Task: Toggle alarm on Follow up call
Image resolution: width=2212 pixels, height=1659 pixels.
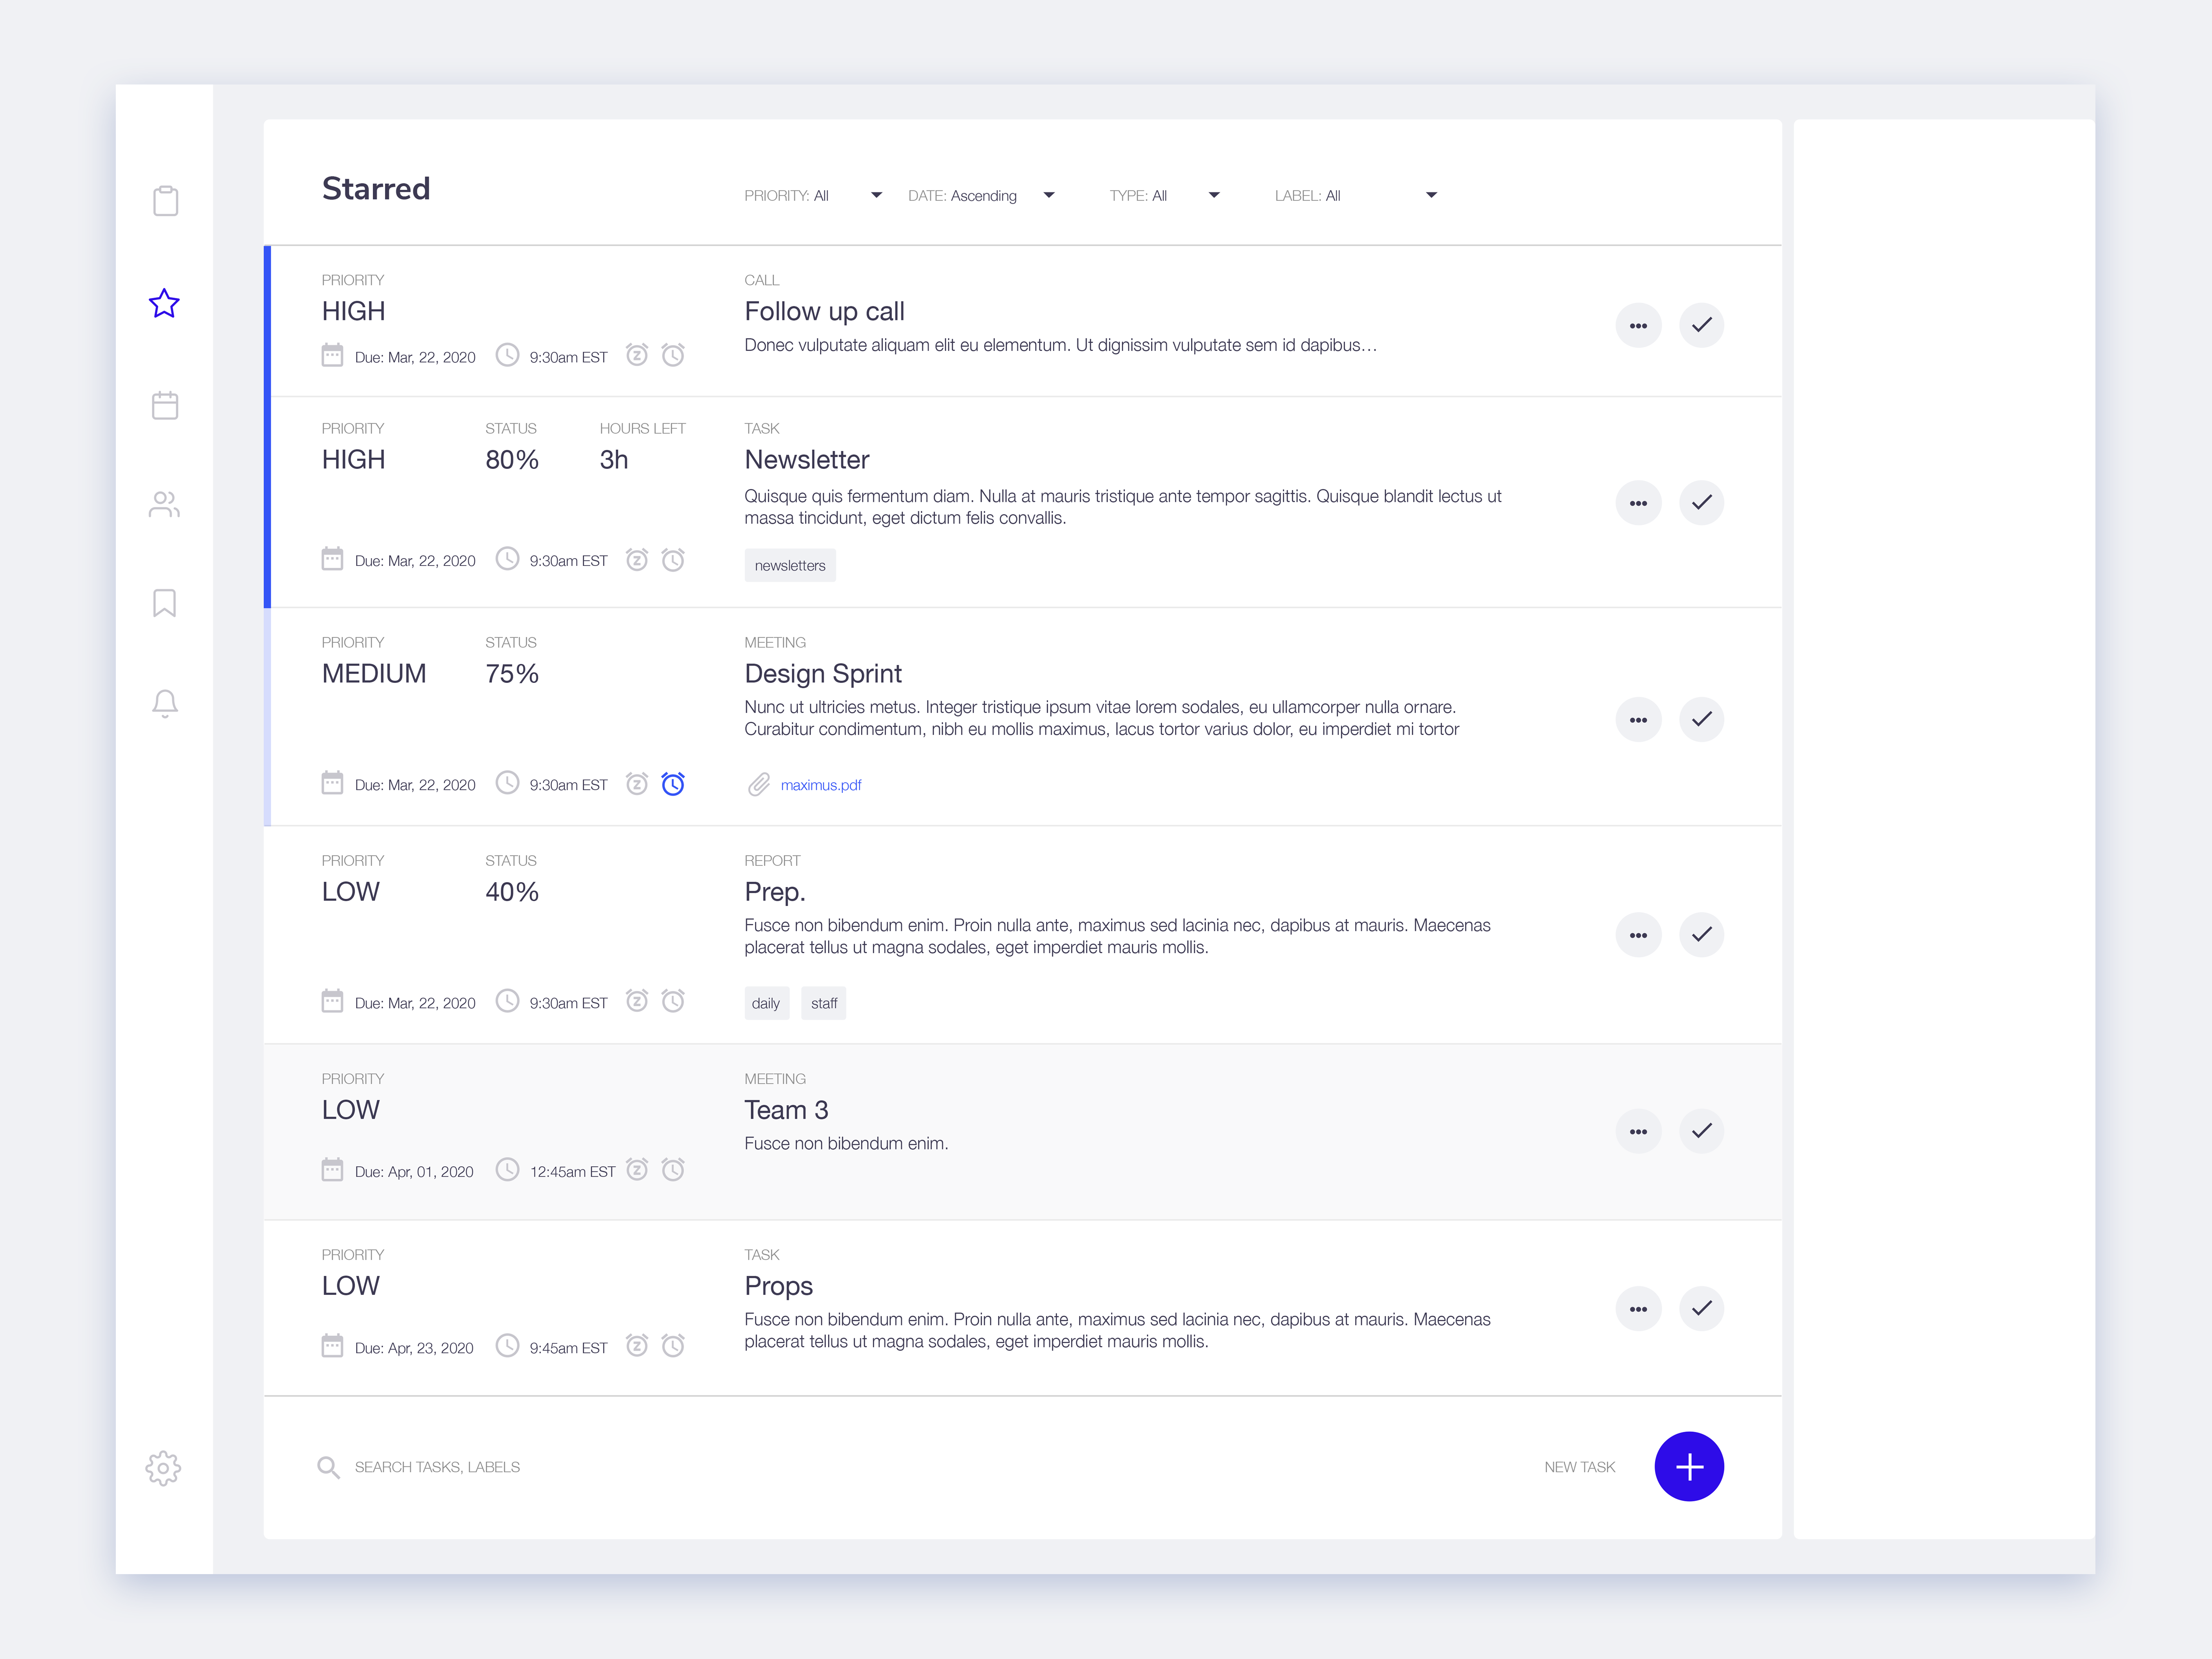Action: 674,355
